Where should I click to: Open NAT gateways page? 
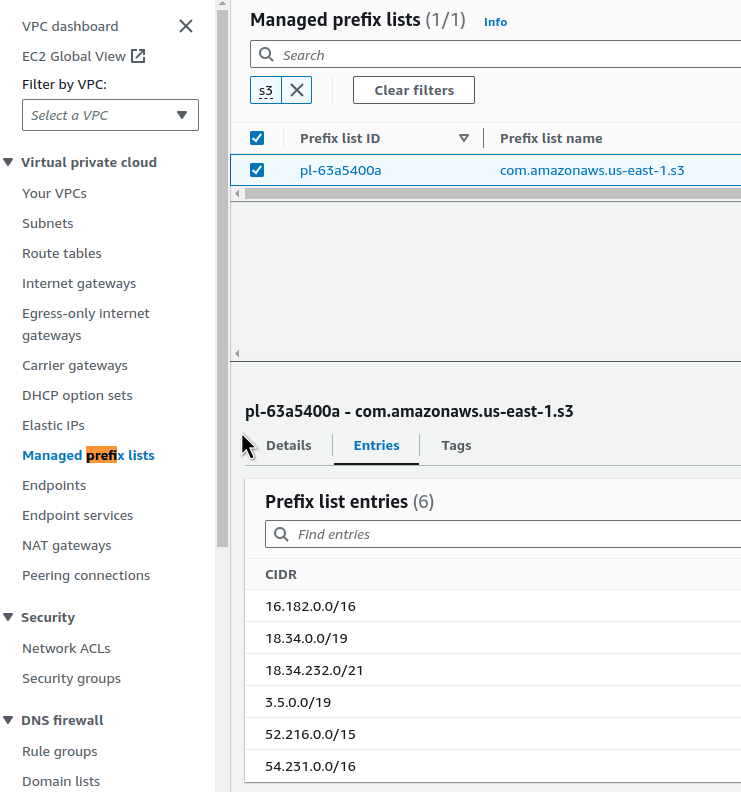(x=66, y=546)
